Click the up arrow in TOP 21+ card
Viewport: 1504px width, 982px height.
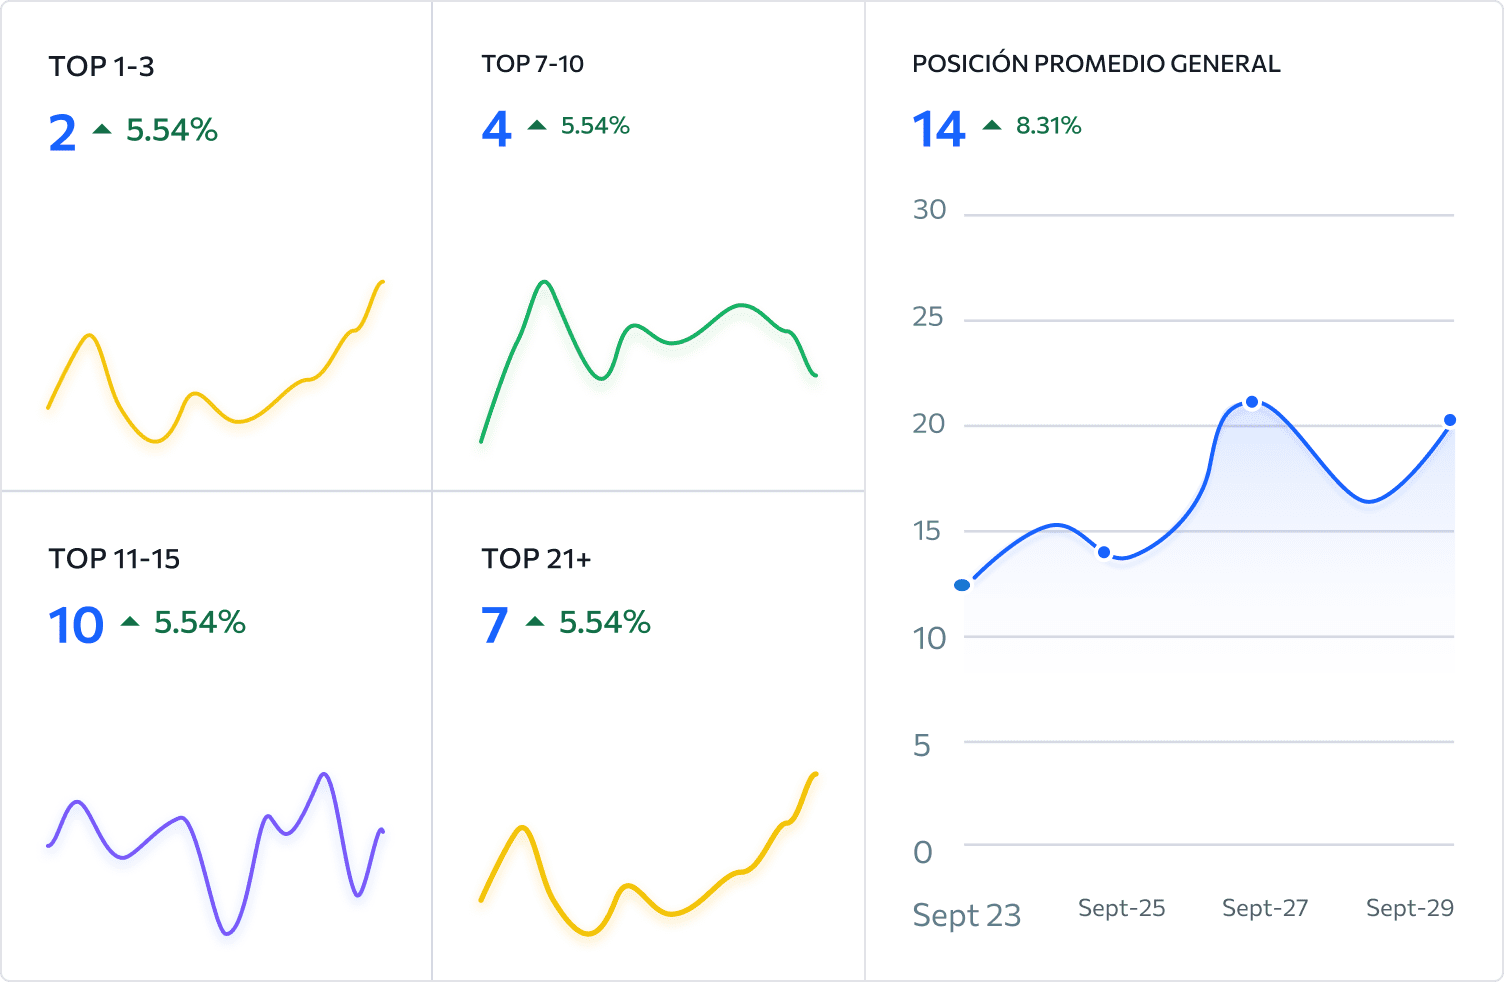pyautogui.click(x=535, y=621)
